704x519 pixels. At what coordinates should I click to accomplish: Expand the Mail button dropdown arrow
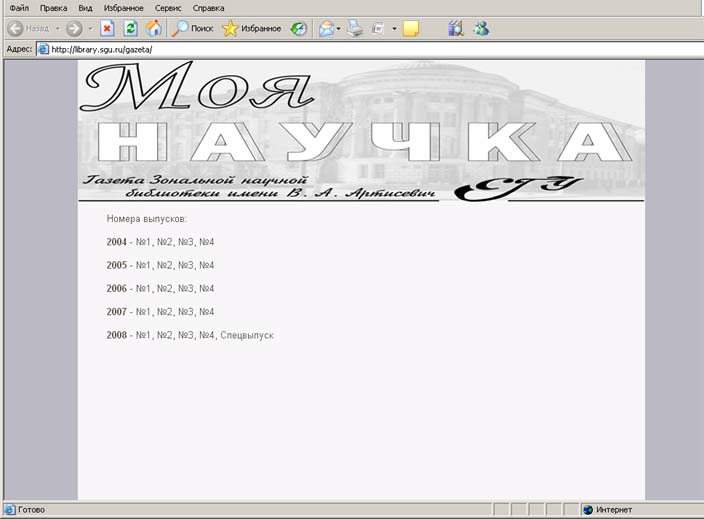pyautogui.click(x=339, y=29)
